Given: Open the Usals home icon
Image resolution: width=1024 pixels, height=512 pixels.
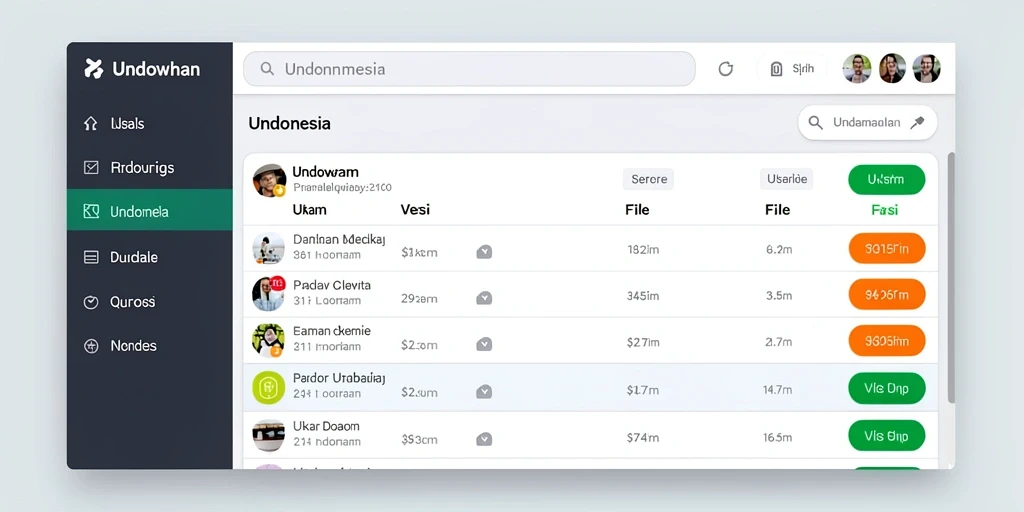Looking at the screenshot, I should click(91, 123).
